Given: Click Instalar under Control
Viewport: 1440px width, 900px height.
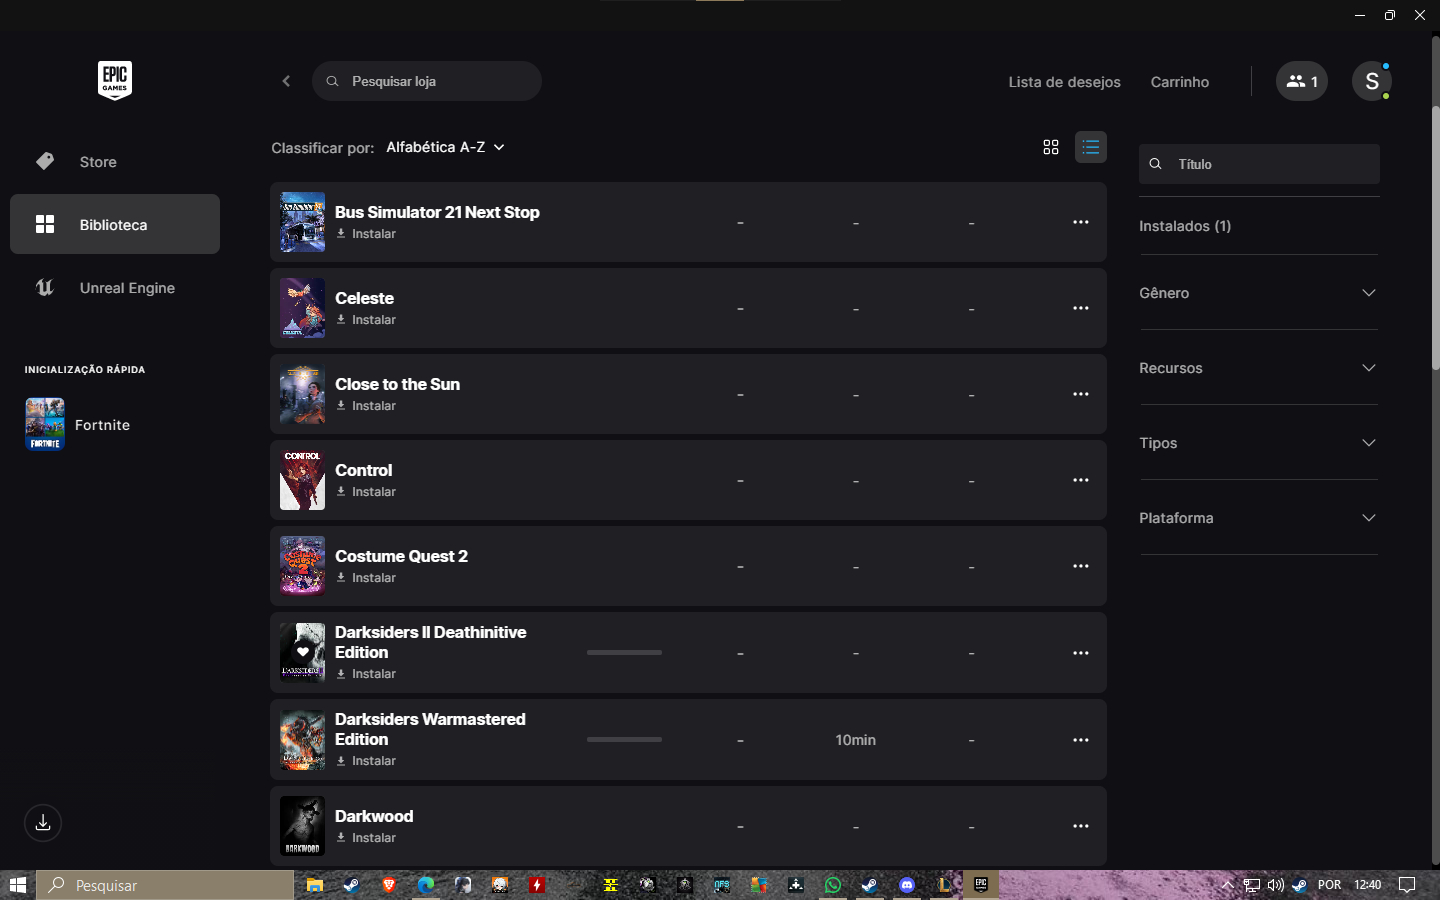Looking at the screenshot, I should coord(366,492).
